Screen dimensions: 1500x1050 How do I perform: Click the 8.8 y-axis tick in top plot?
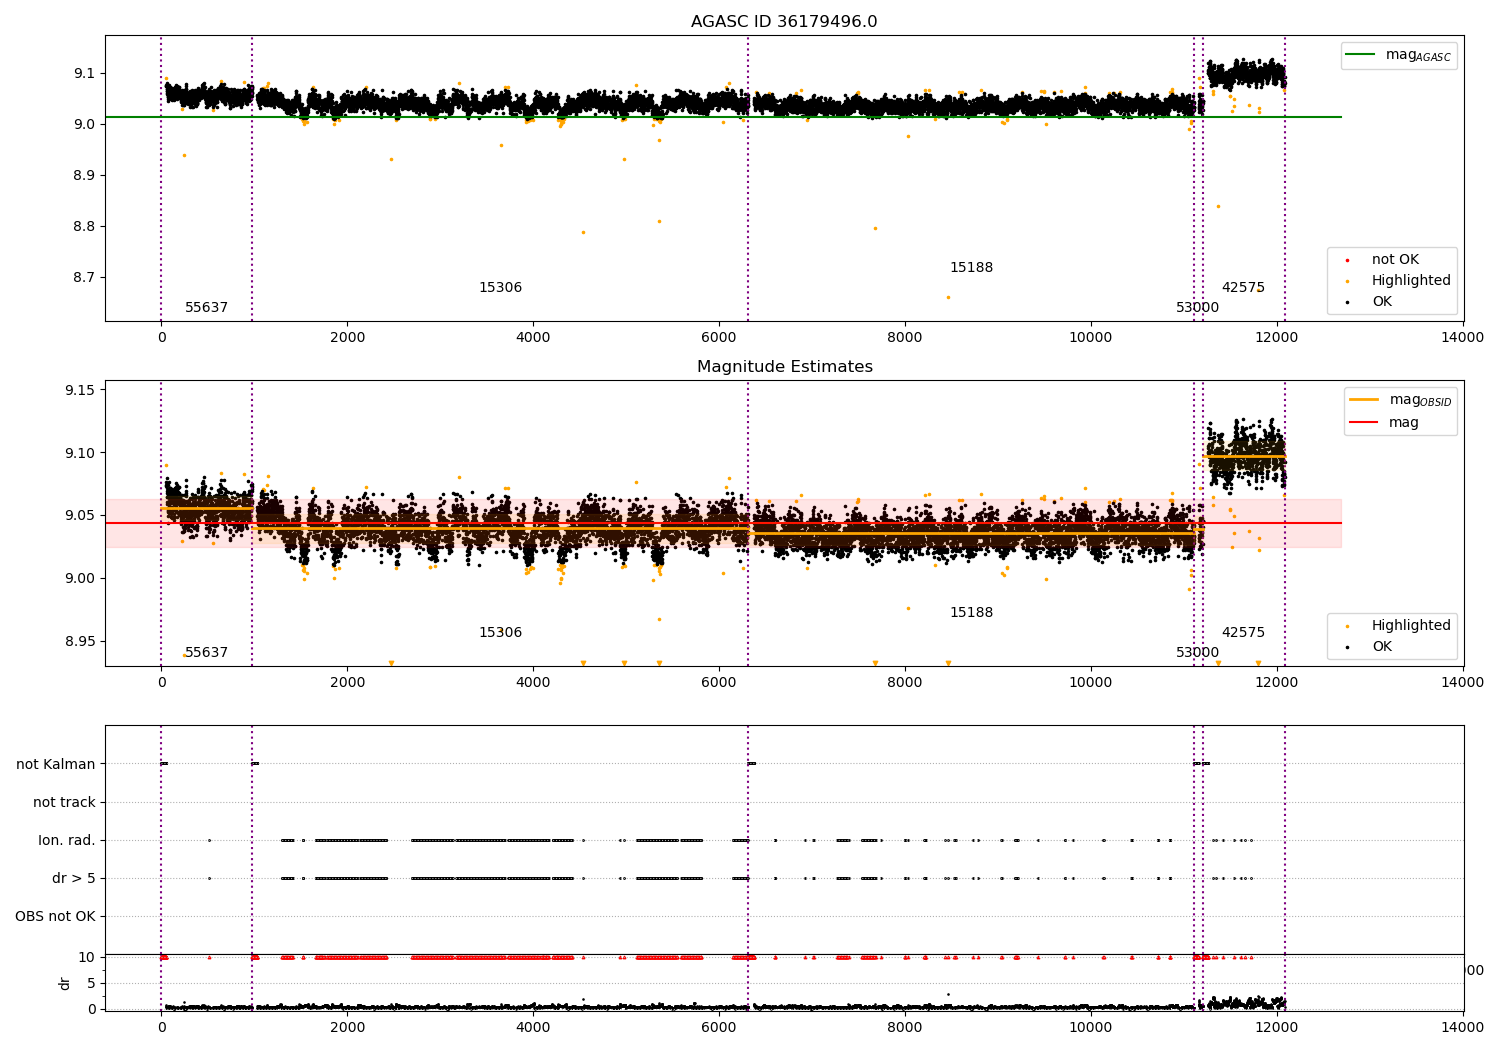[x=85, y=226]
